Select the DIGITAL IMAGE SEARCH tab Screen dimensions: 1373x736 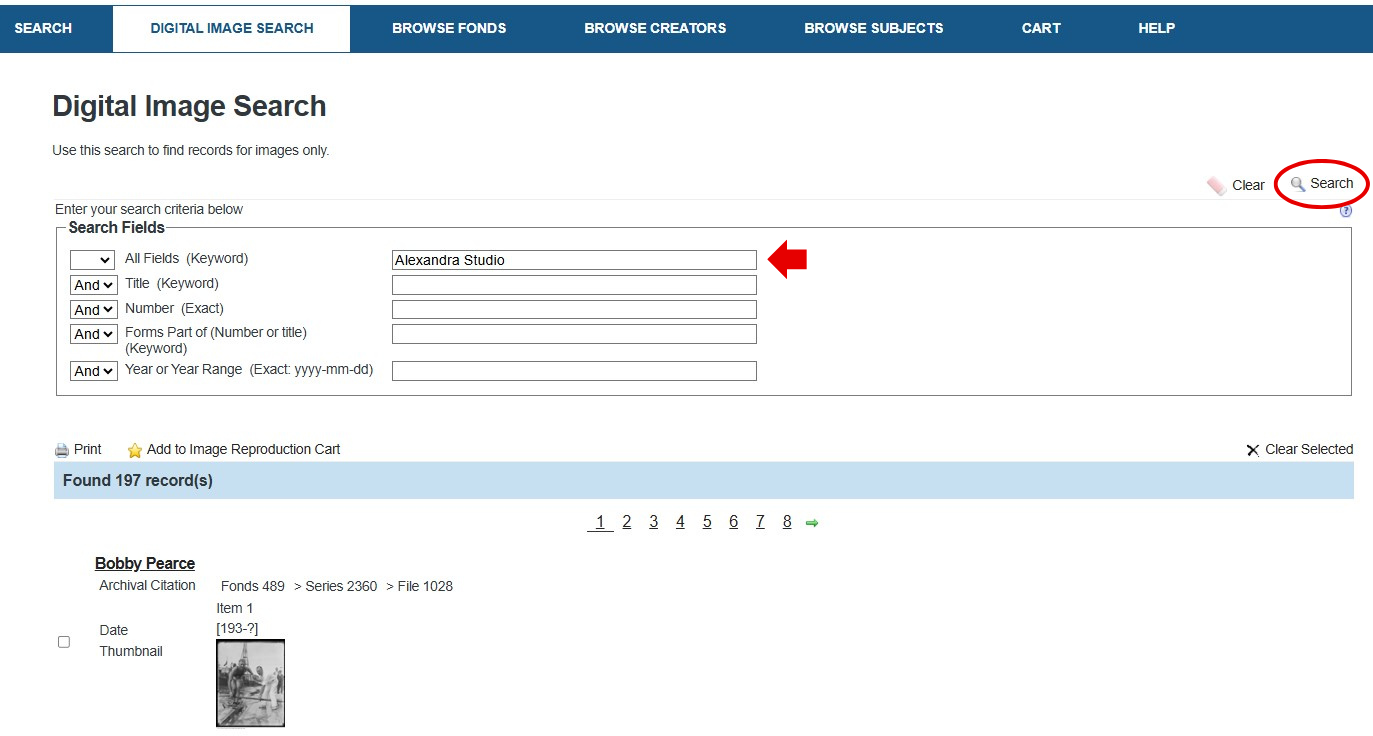coord(232,28)
